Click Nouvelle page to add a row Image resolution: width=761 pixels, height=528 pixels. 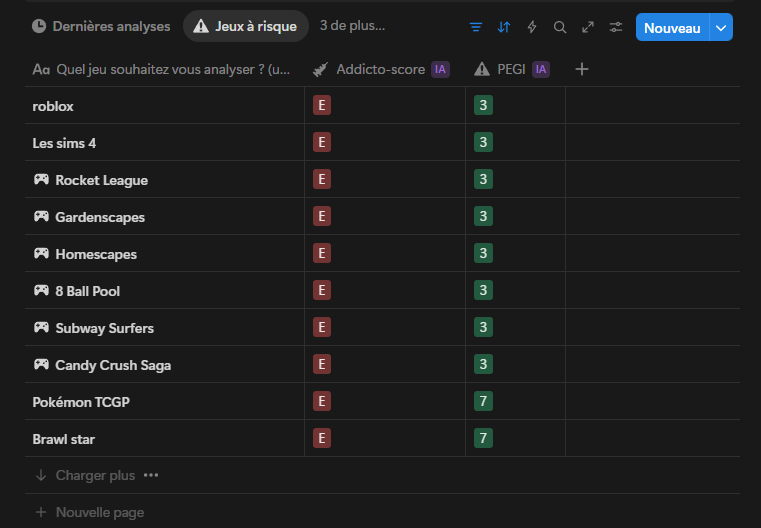[x=99, y=512]
